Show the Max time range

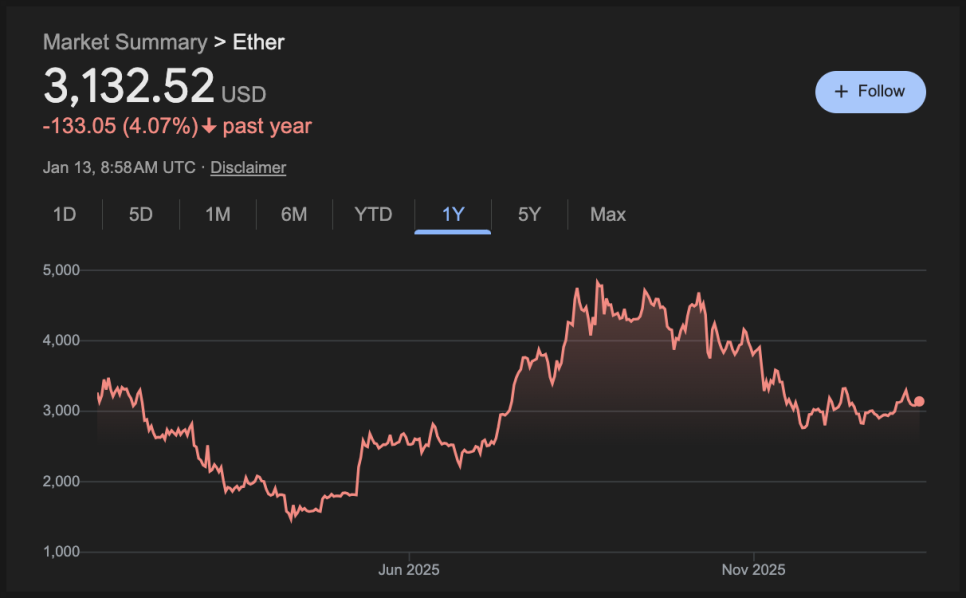pyautogui.click(x=608, y=214)
